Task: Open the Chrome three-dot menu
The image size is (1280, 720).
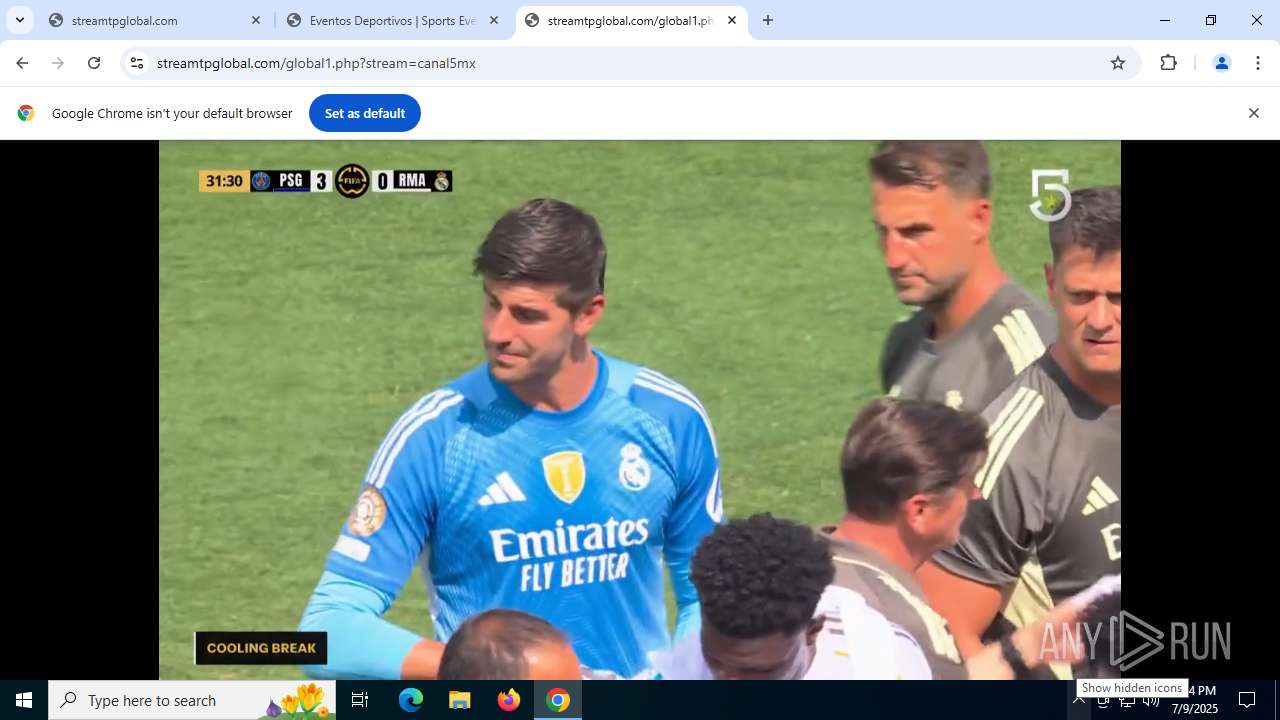Action: 1258,63
